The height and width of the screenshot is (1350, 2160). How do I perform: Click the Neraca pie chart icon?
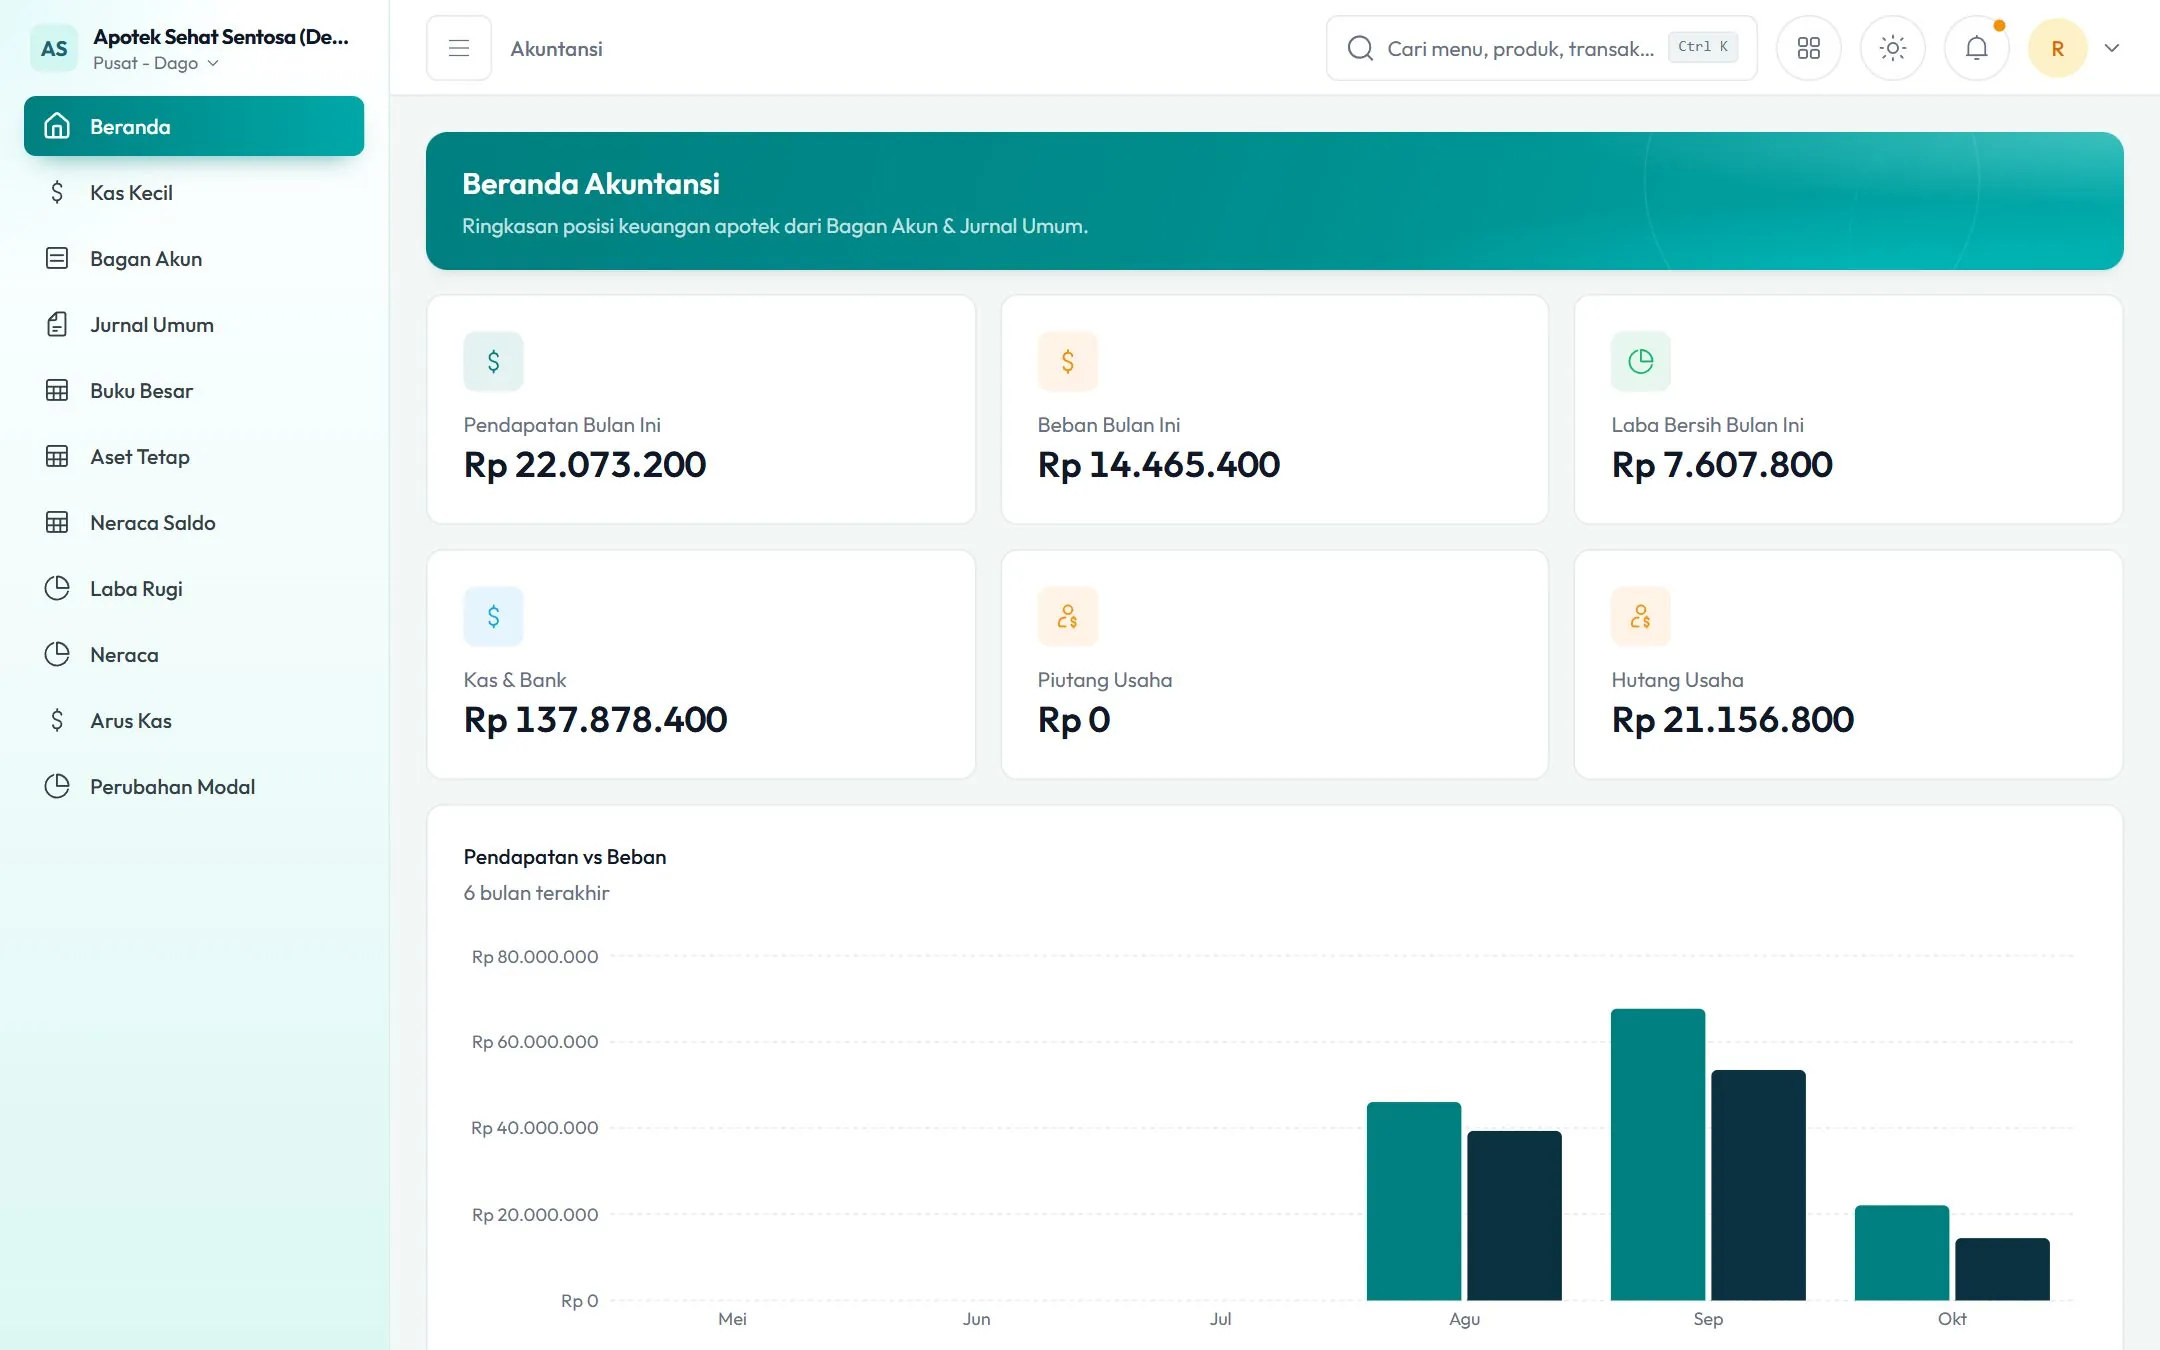pos(57,654)
